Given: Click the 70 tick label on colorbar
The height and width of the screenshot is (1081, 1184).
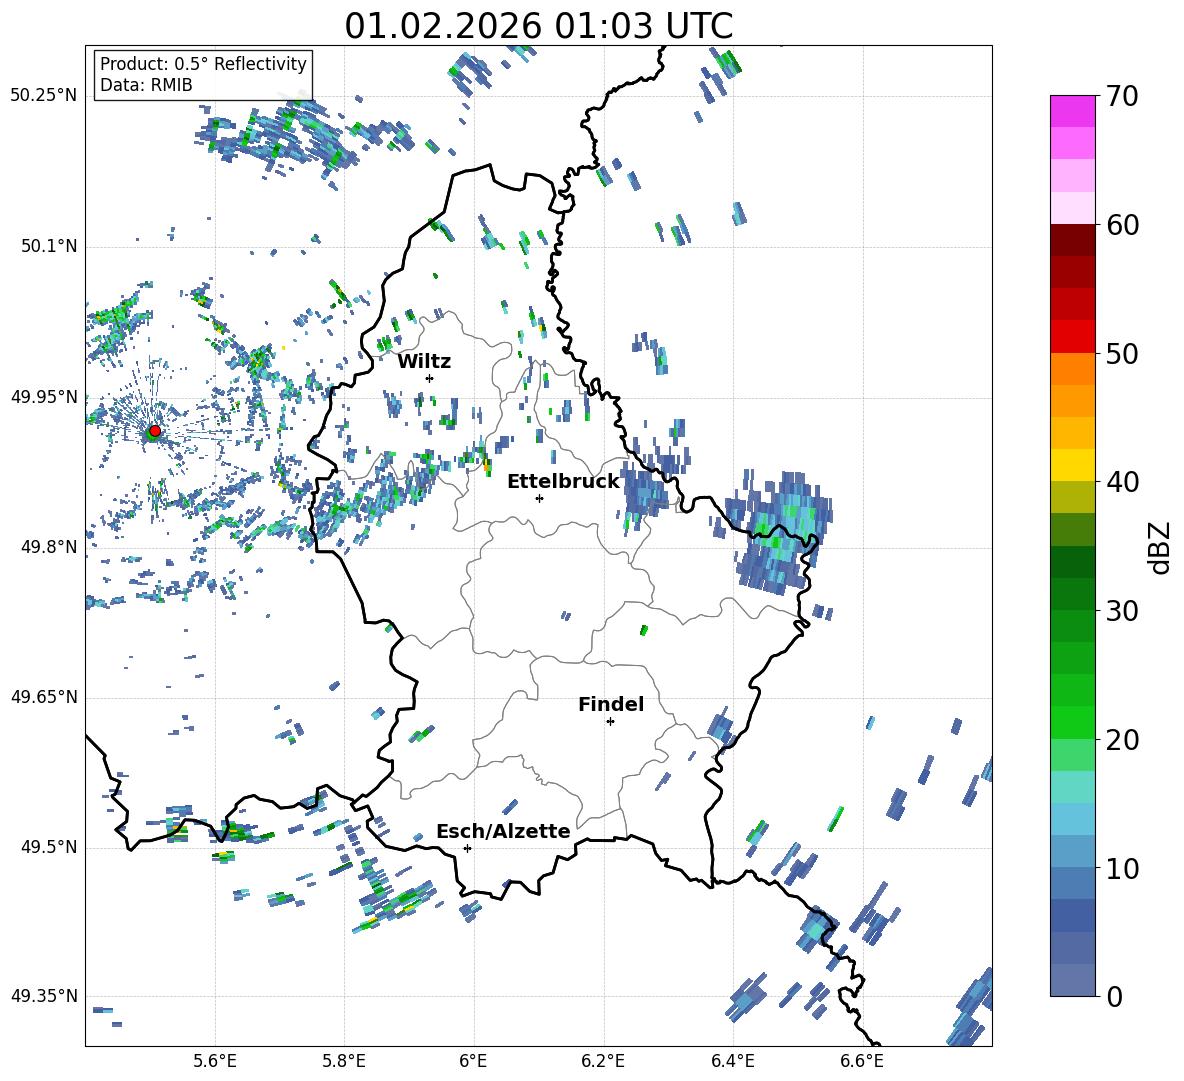Looking at the screenshot, I should tap(1123, 96).
